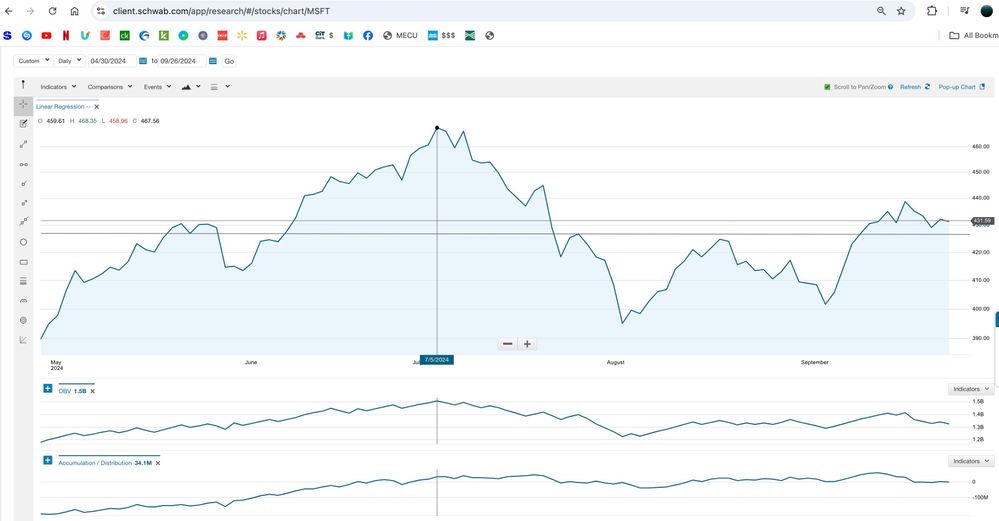Viewport: 999px width, 521px height.
Task: Bookmark this page with star icon
Action: 901,11
